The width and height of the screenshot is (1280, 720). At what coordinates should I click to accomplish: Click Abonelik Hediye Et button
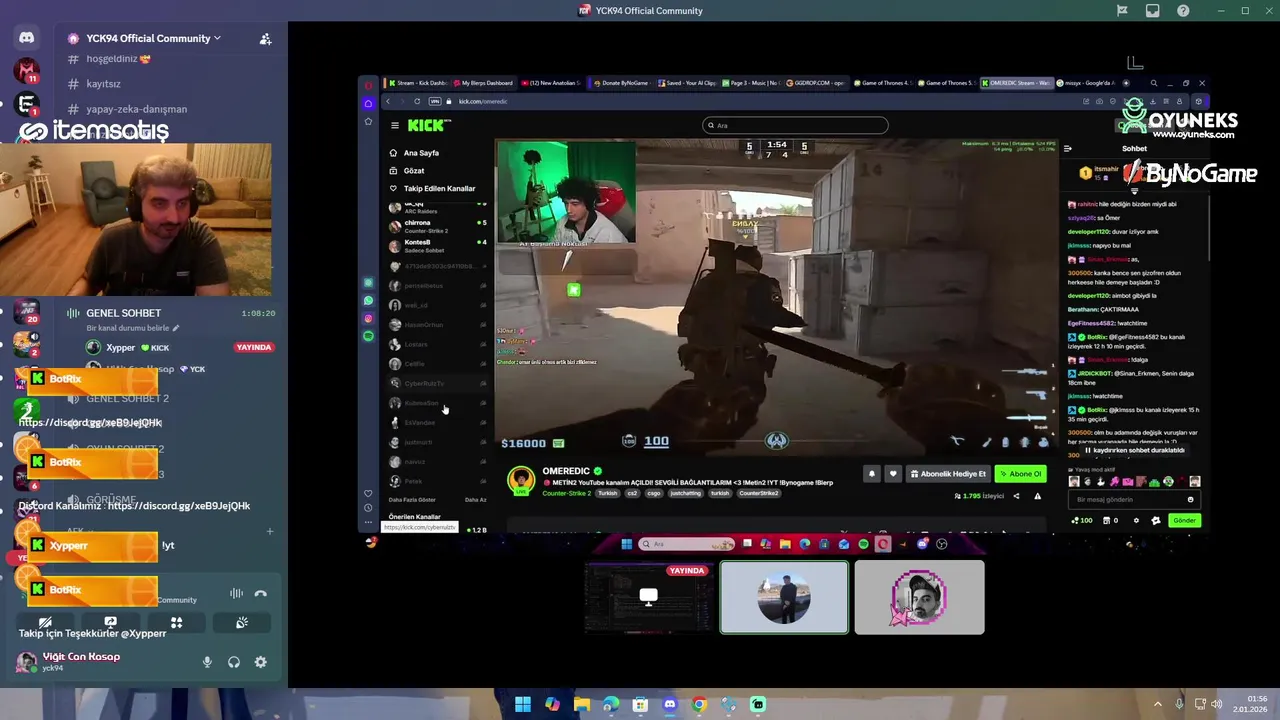(949, 474)
